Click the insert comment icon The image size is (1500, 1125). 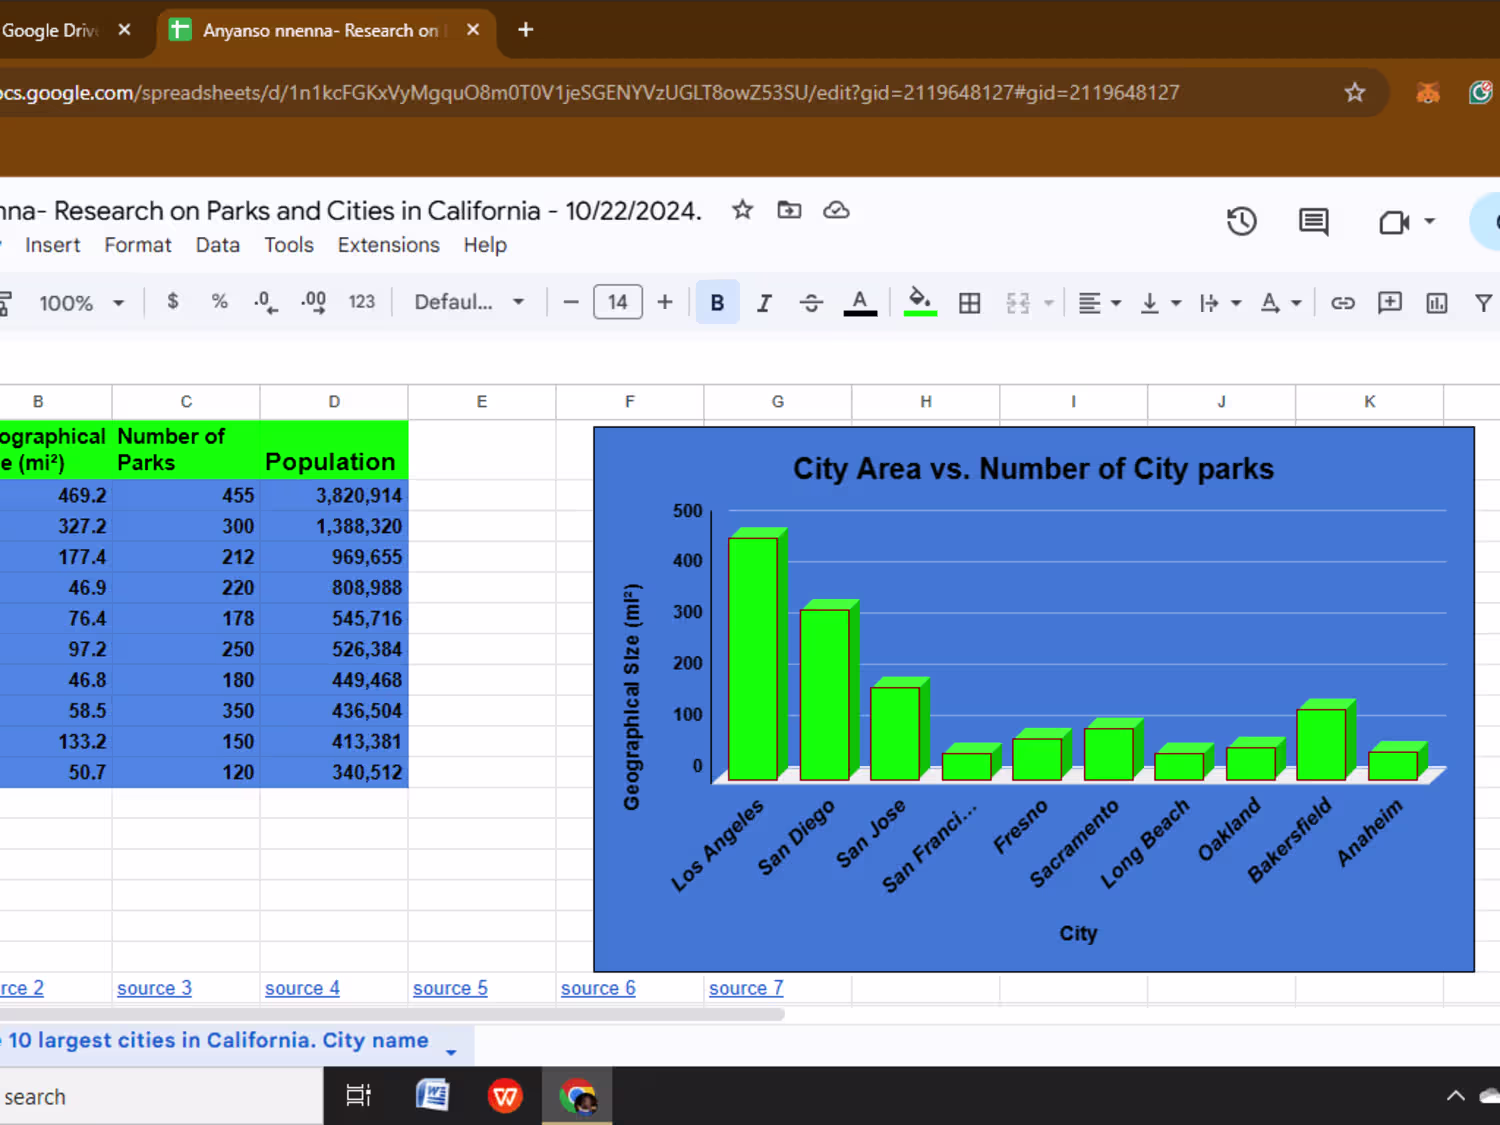click(x=1389, y=303)
